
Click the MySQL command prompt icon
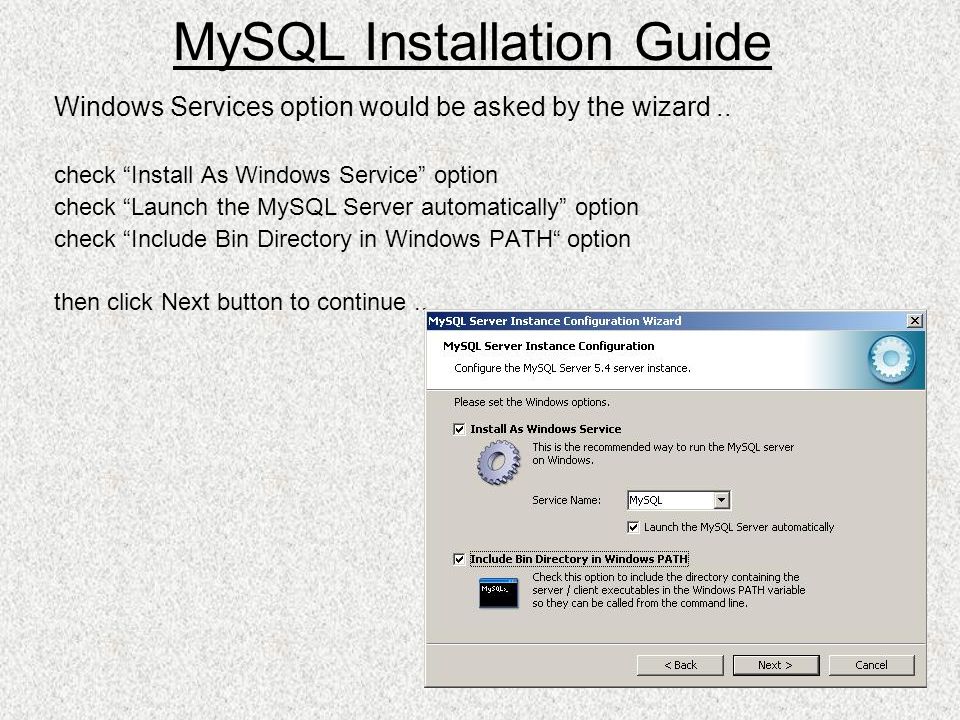tap(498, 593)
